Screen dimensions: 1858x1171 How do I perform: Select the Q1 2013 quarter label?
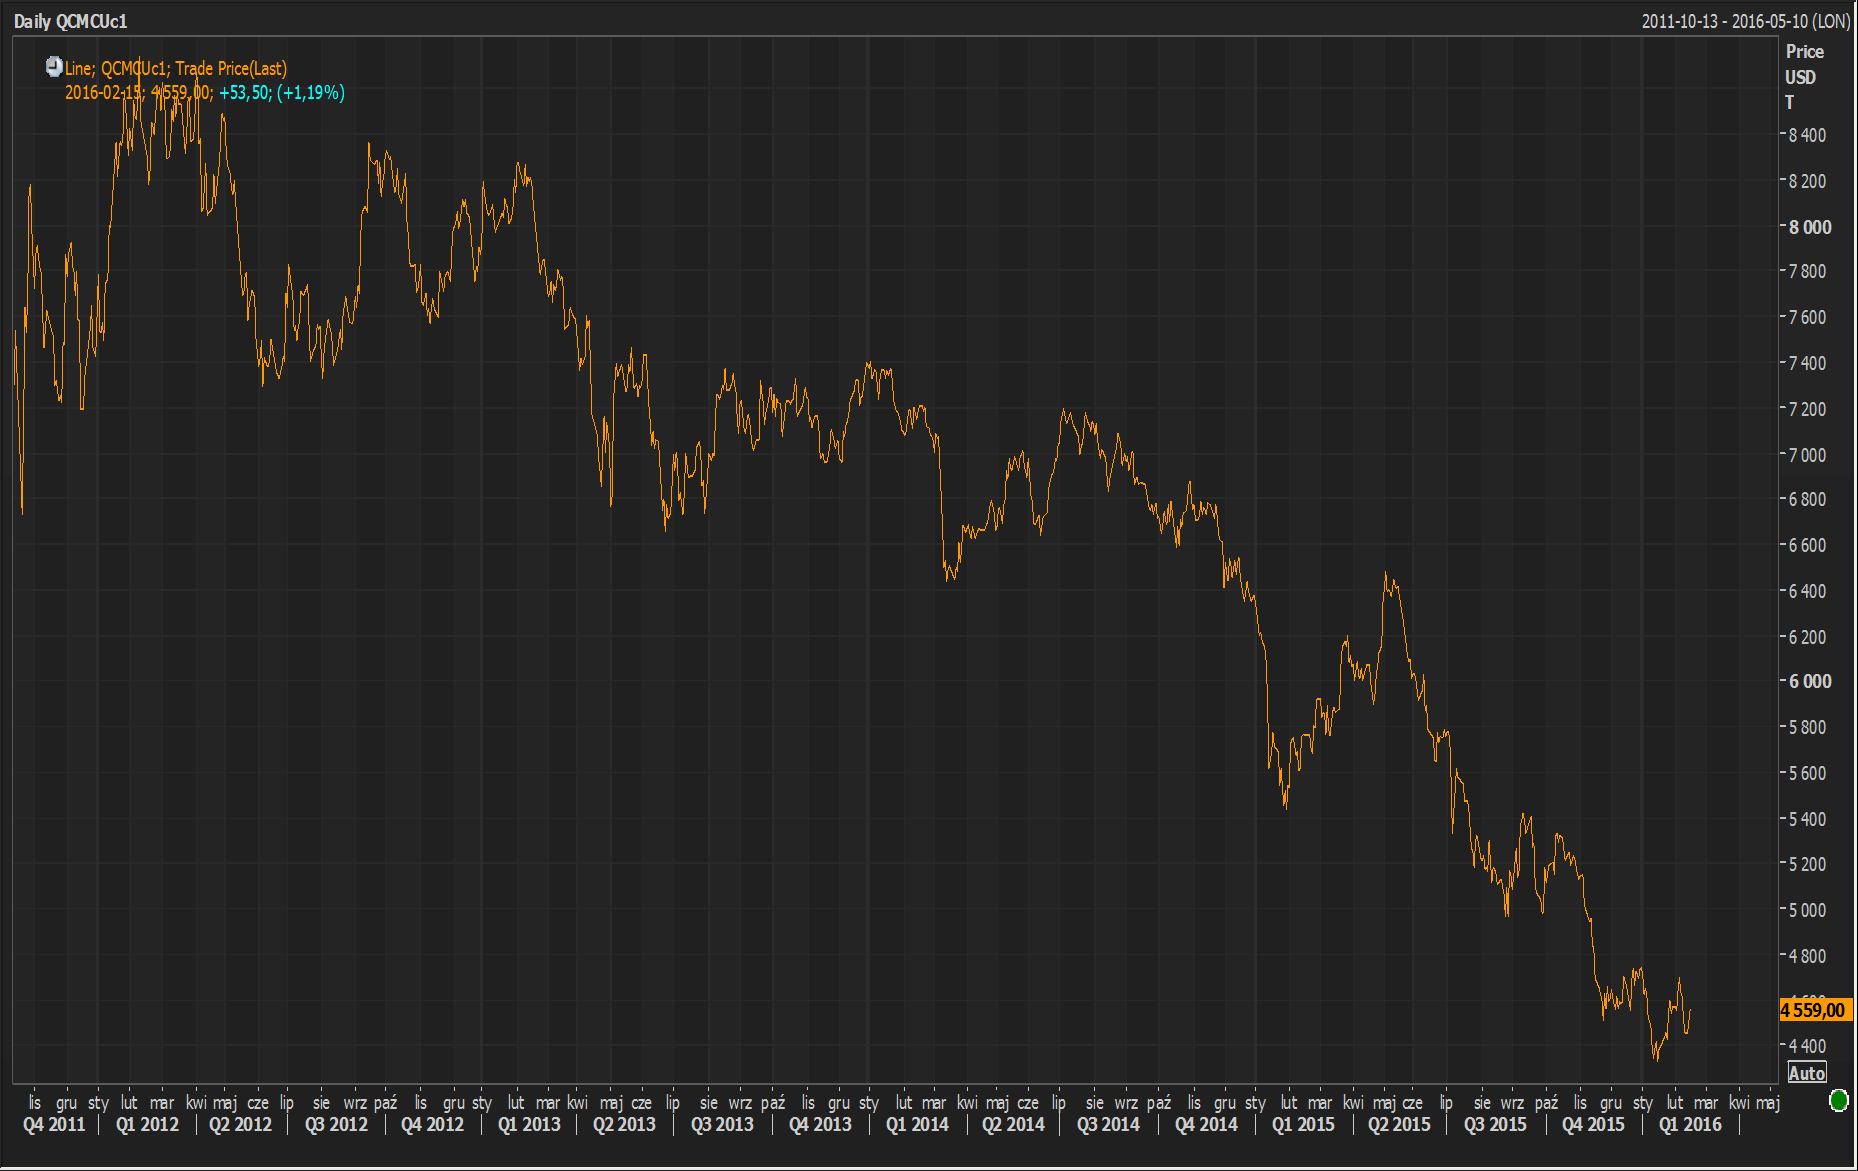[x=529, y=1124]
